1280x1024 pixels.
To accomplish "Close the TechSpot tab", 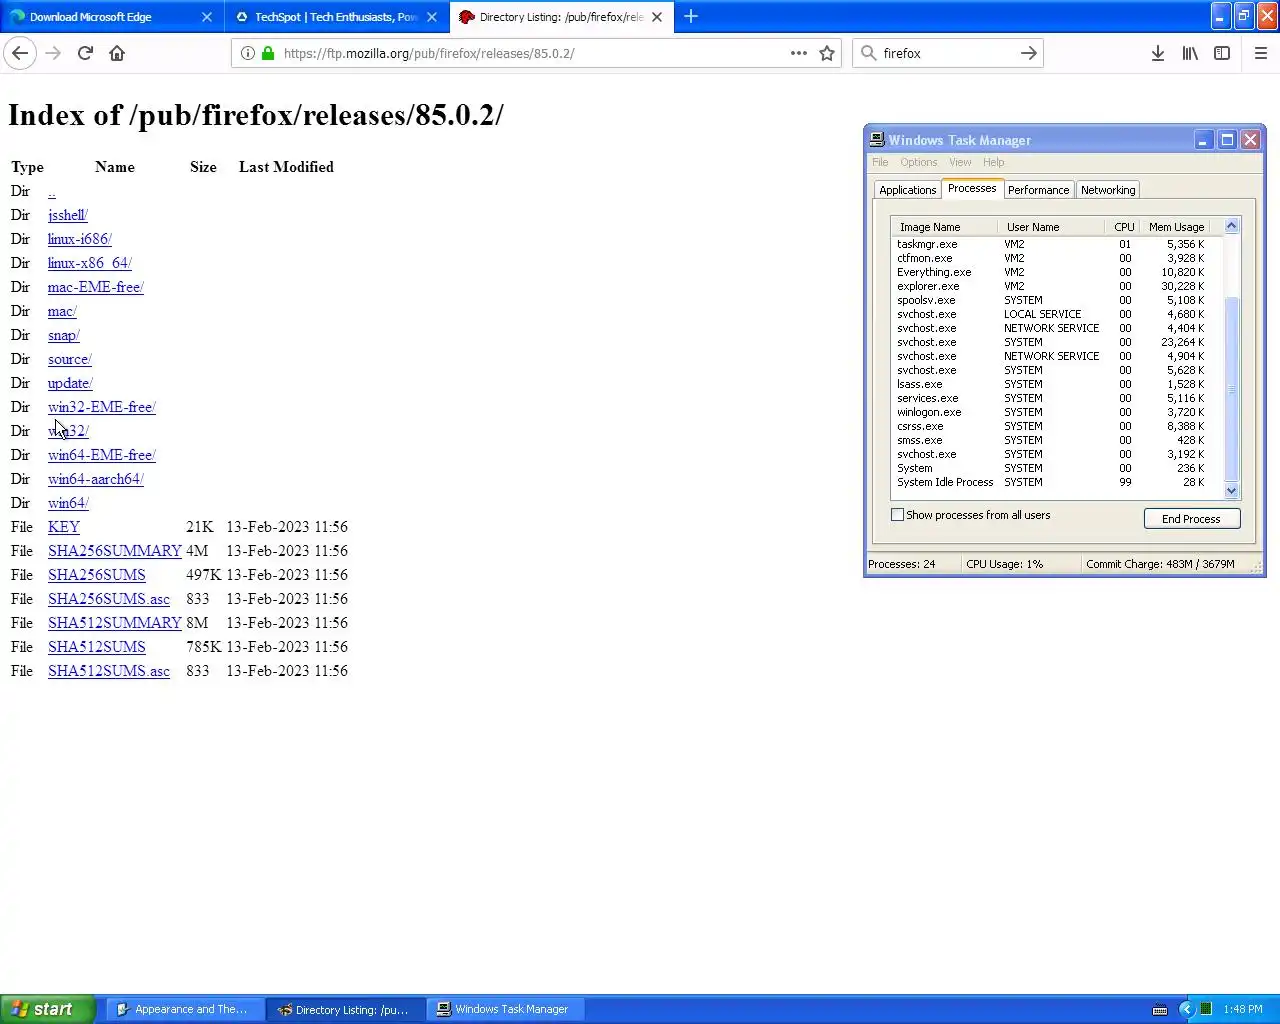I will tap(432, 17).
